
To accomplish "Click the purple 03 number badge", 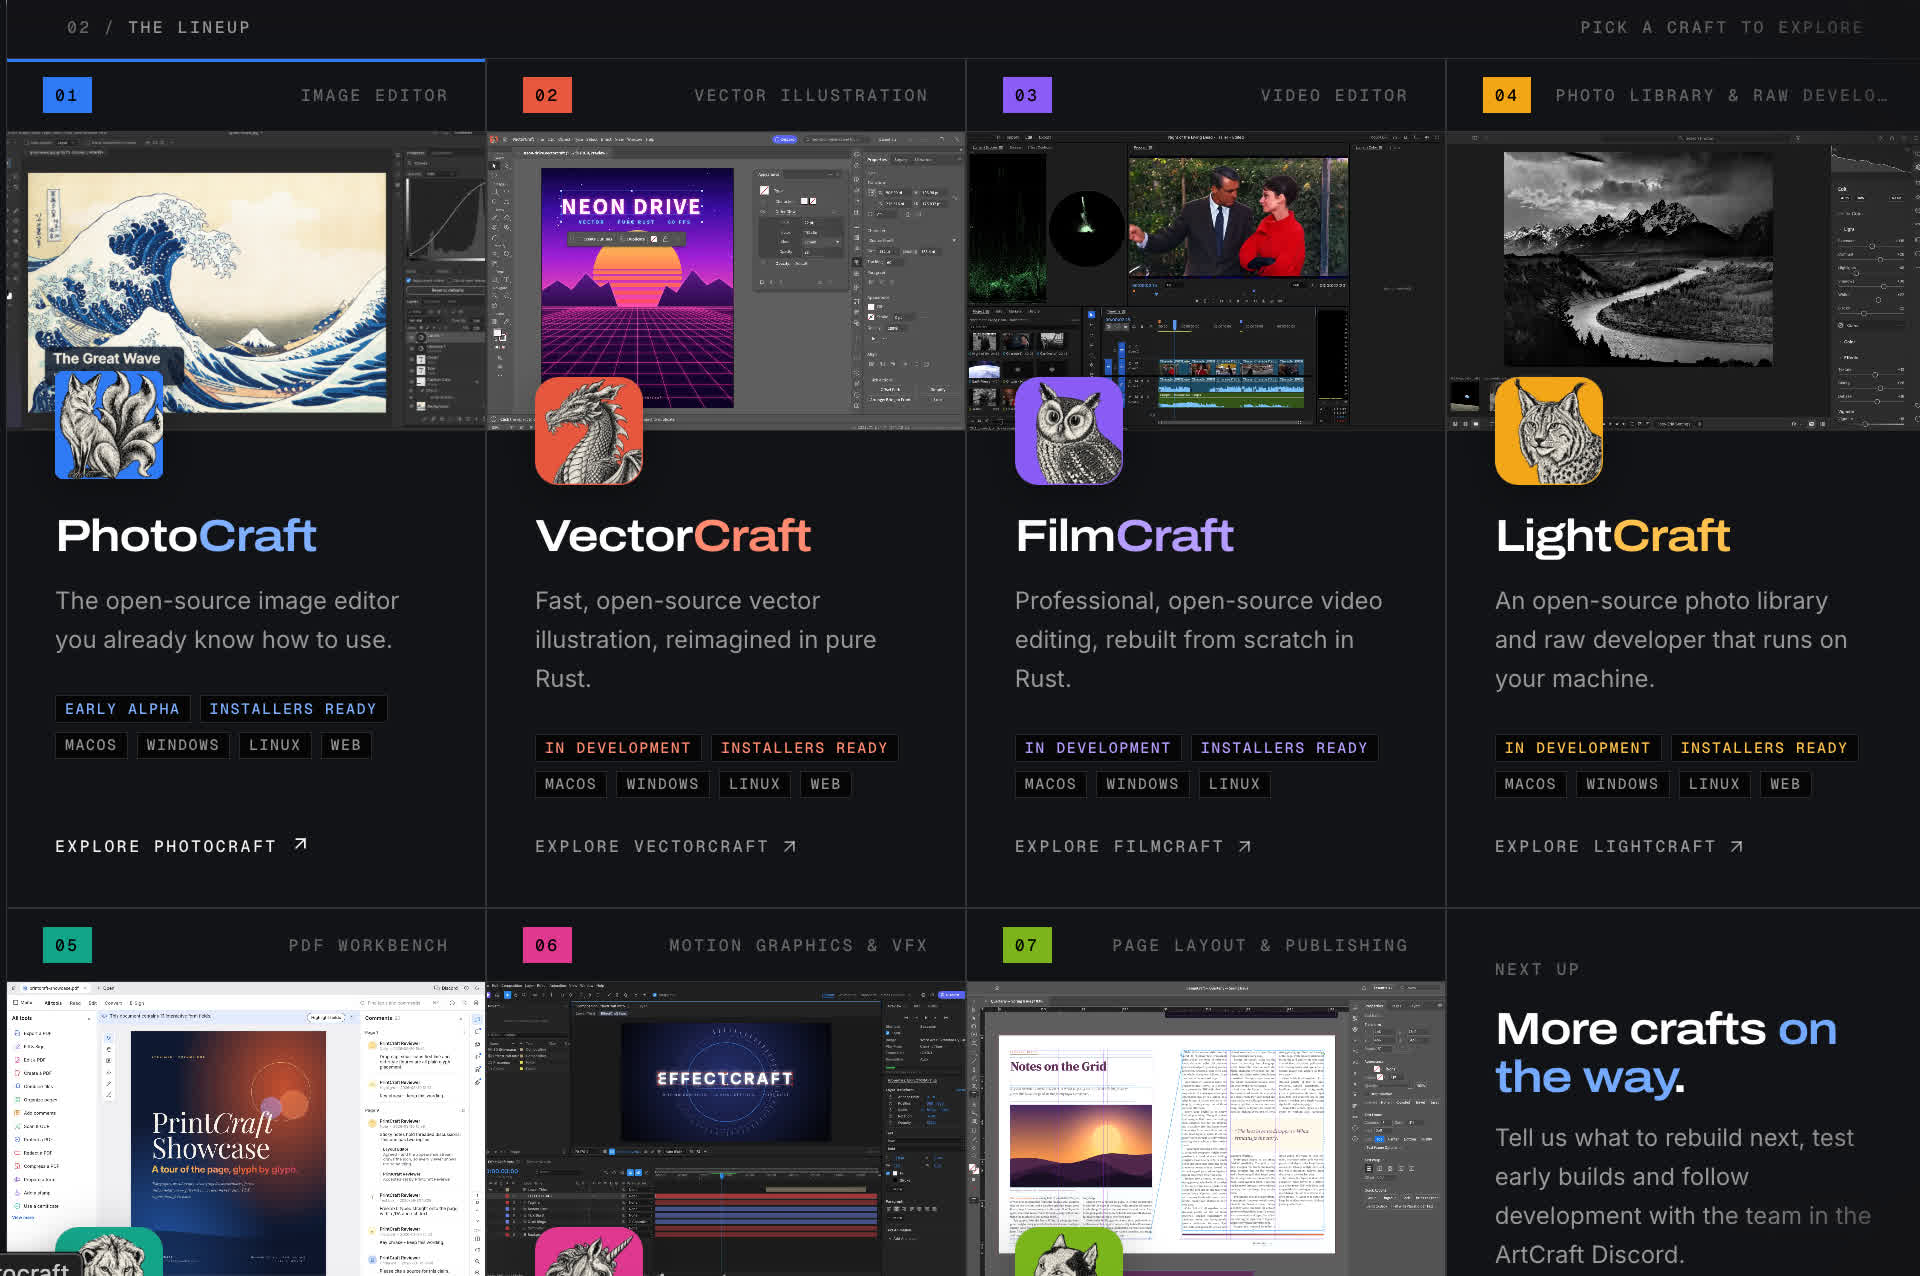I will [1027, 95].
